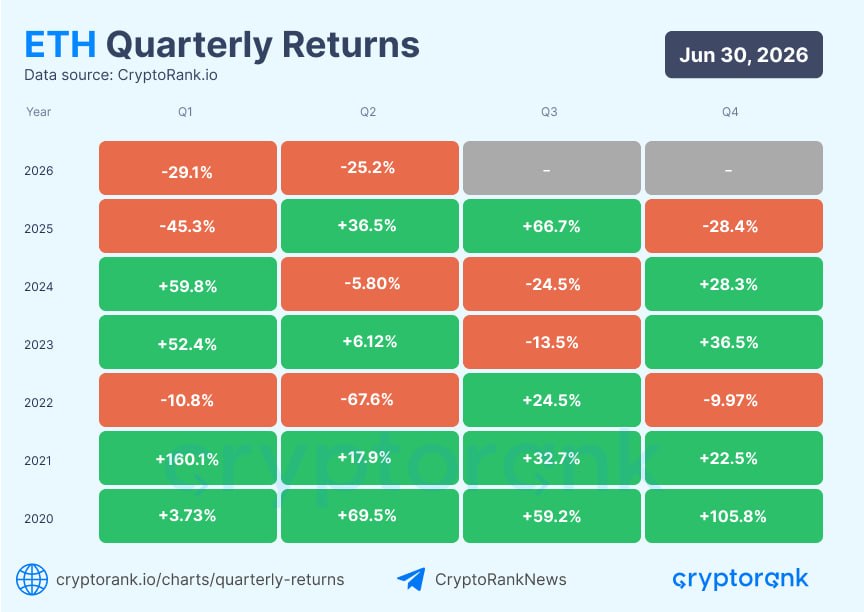Click the Data source: CryptoRank.io text
864x612 pixels.
coord(121,75)
